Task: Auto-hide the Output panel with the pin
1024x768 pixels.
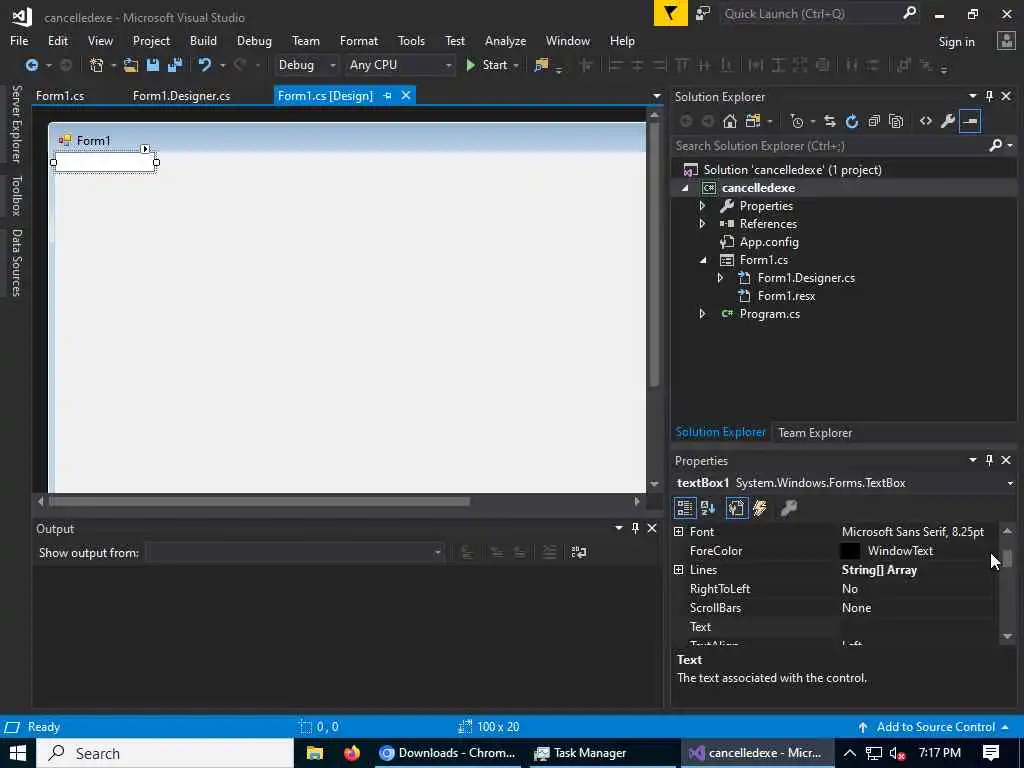Action: point(635,528)
